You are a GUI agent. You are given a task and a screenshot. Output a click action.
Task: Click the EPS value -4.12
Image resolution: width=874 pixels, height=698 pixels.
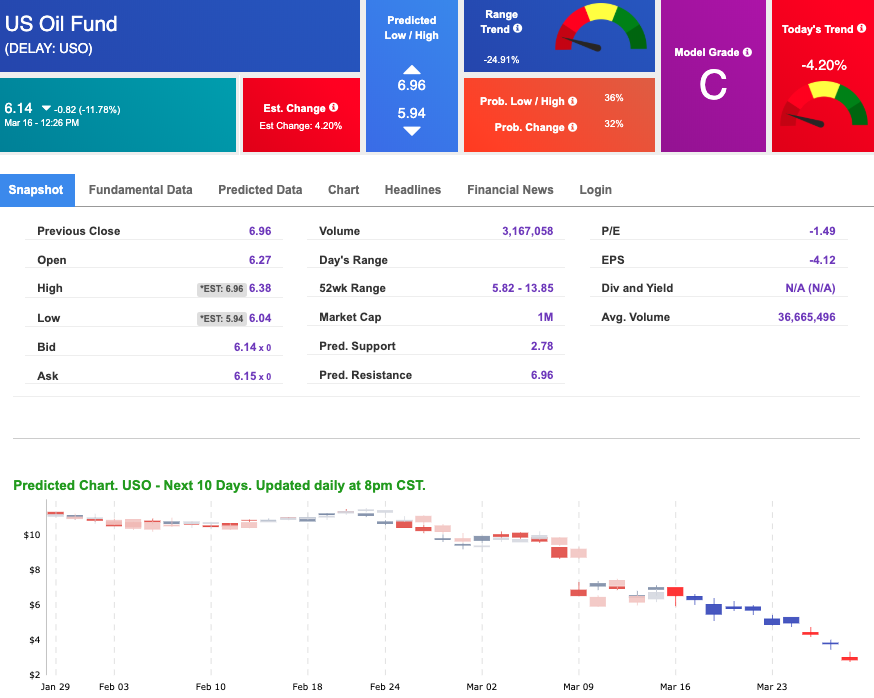click(822, 260)
